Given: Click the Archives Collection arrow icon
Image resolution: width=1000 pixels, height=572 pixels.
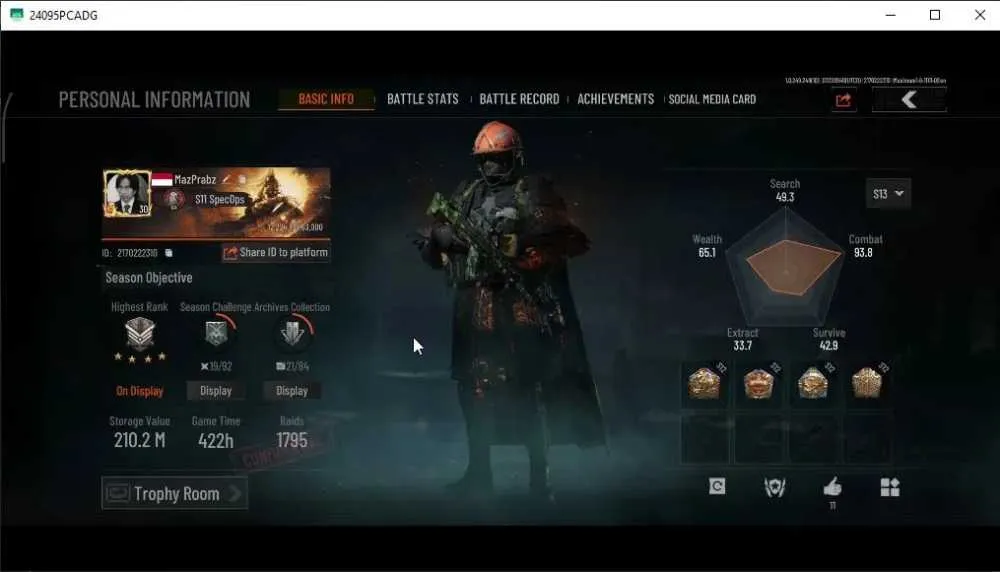Looking at the screenshot, I should pyautogui.click(x=293, y=333).
